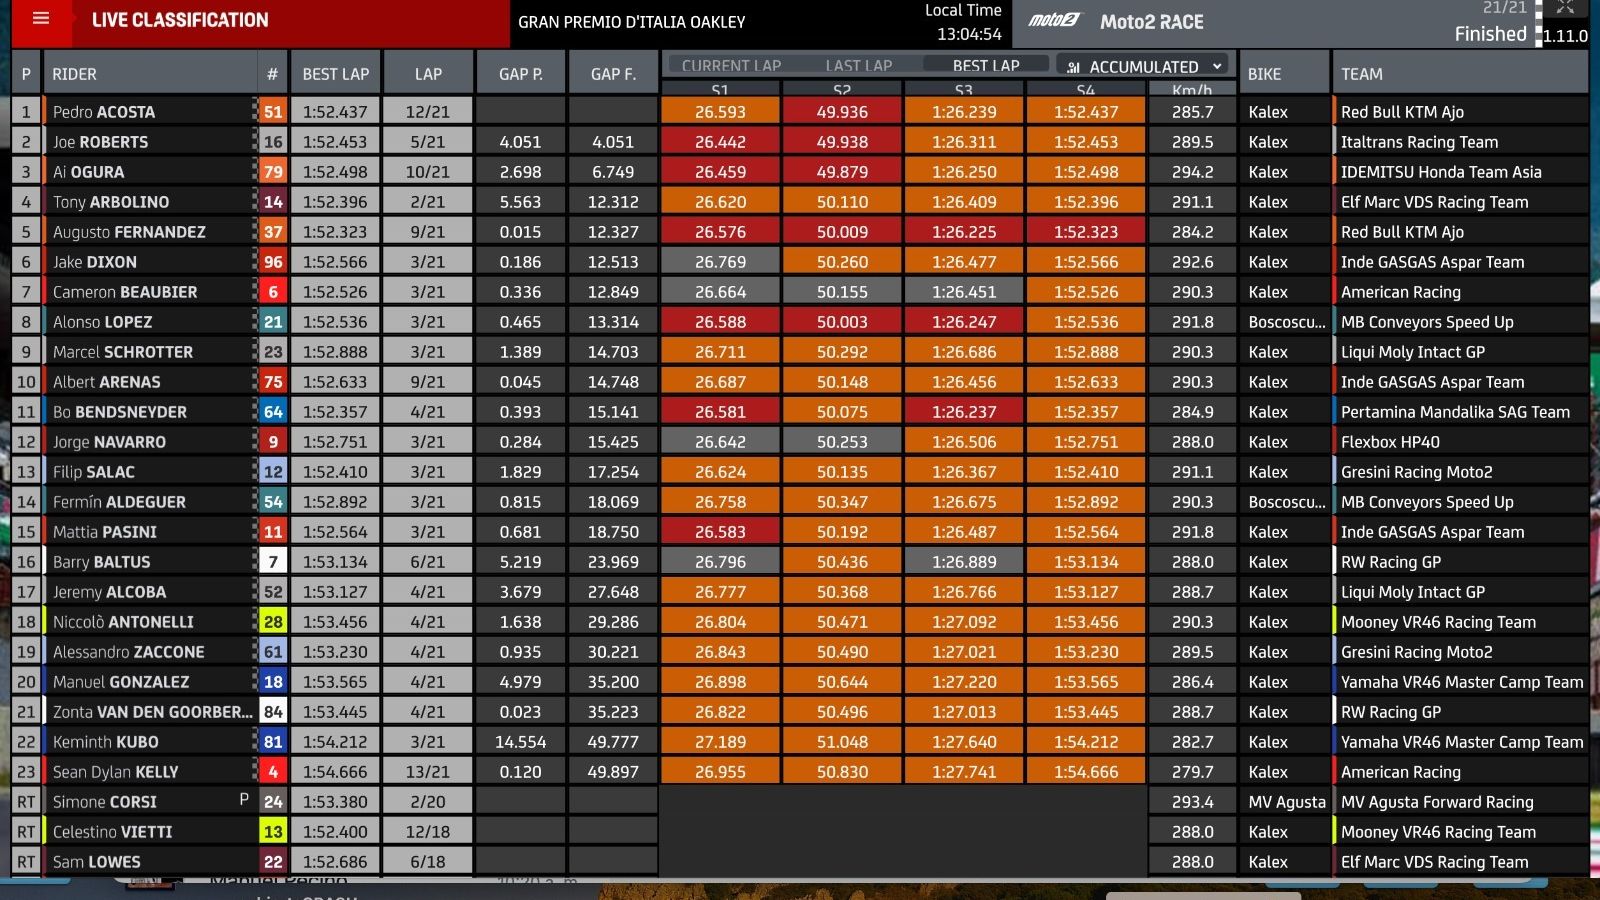Click Celestino Vietti's yellow number 13 badge
Screen dimensions: 1600x900
(271, 831)
